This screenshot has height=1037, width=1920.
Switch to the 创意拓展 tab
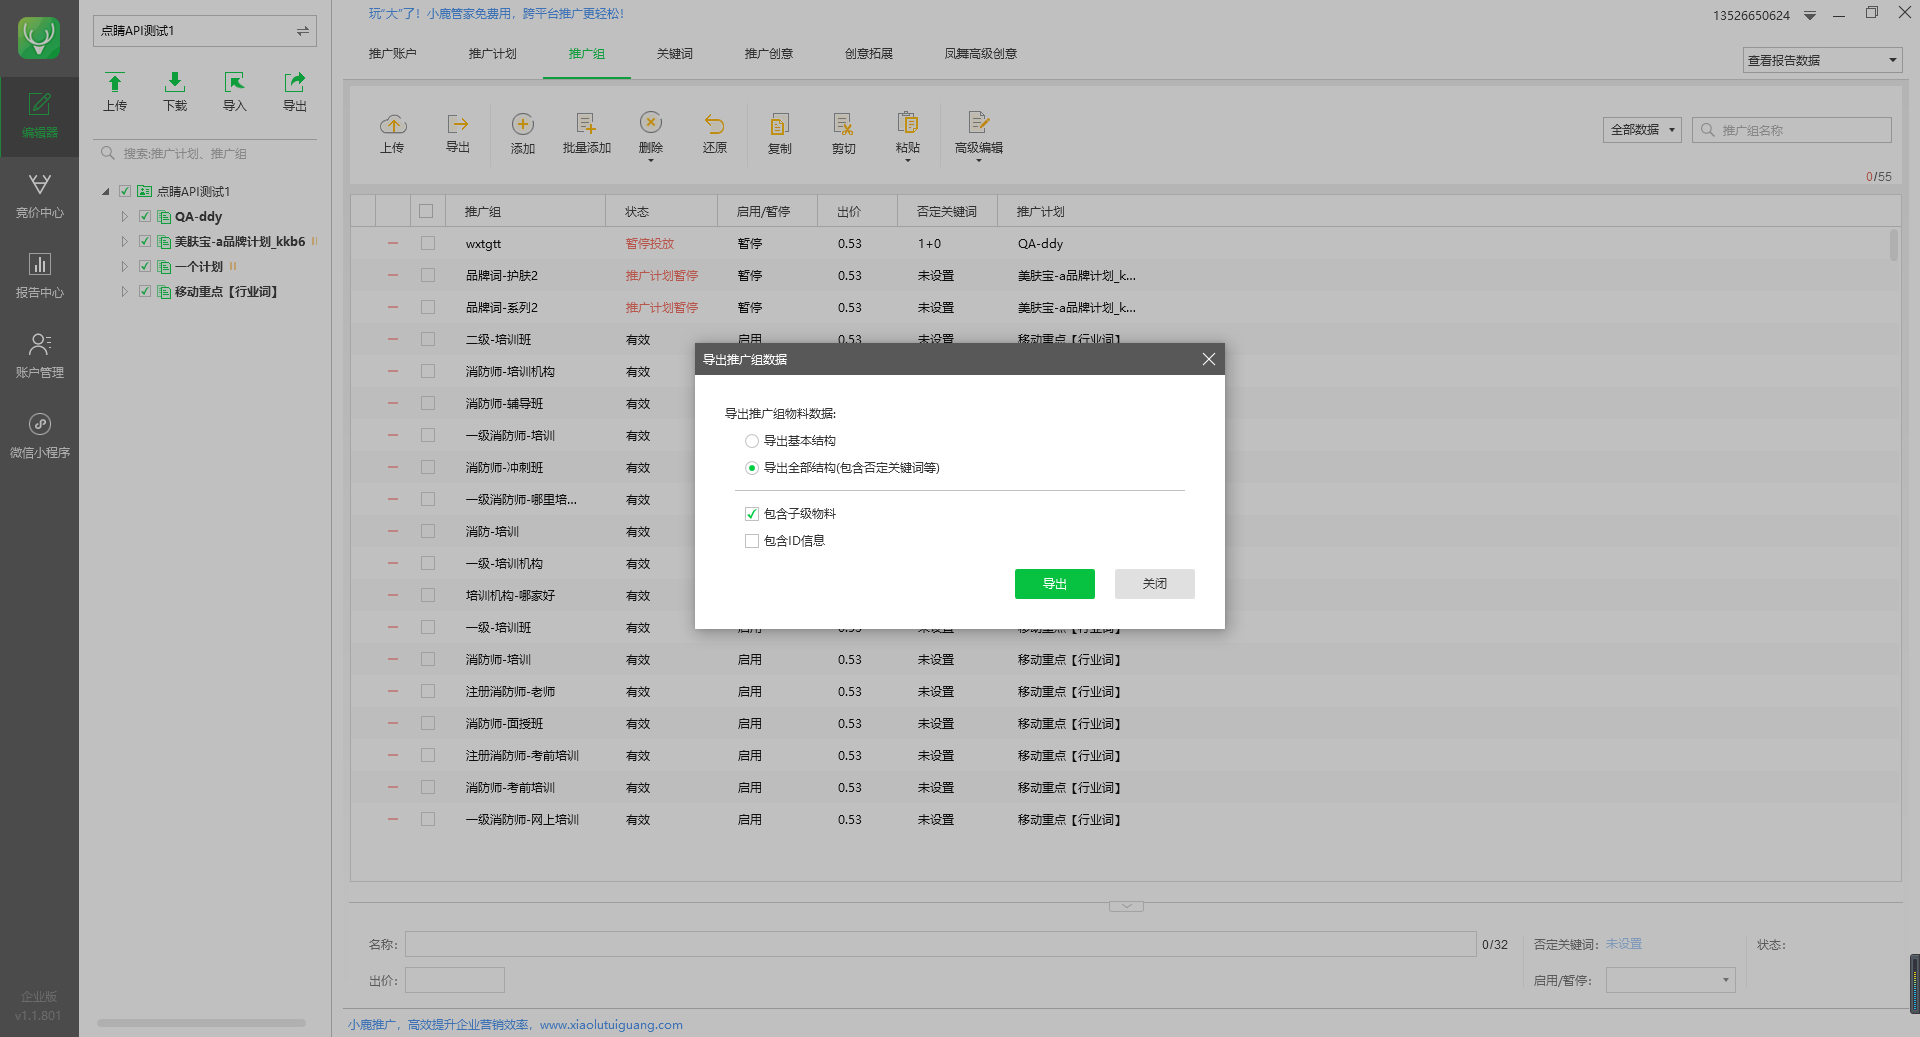pyautogui.click(x=868, y=54)
